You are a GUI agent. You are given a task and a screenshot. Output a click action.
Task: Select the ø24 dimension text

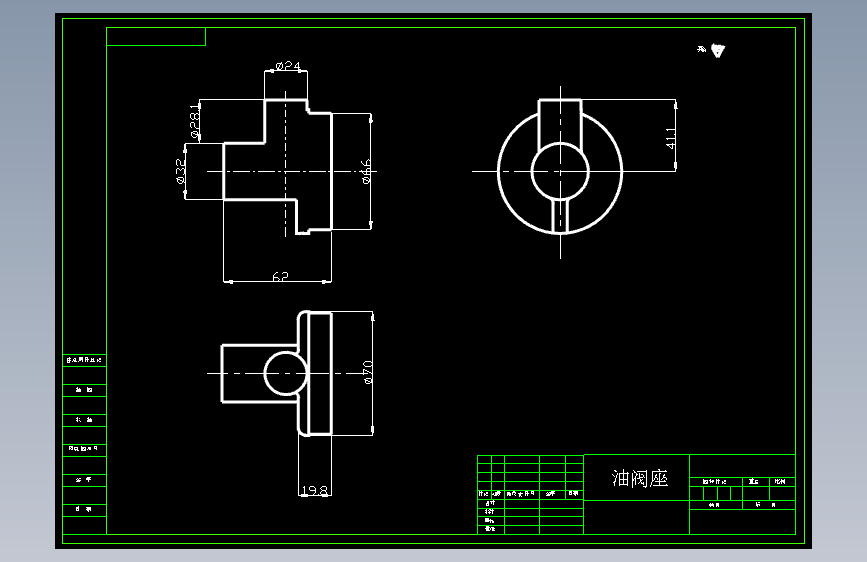click(288, 66)
